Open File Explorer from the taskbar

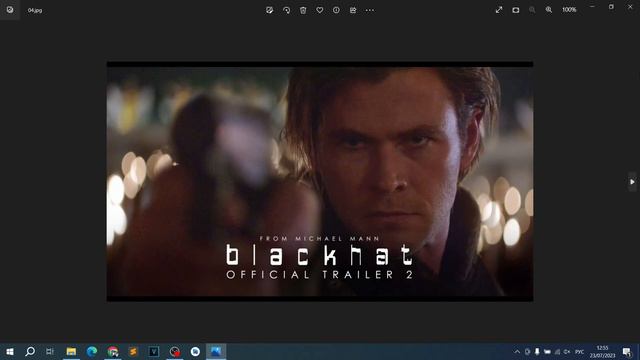click(71, 351)
